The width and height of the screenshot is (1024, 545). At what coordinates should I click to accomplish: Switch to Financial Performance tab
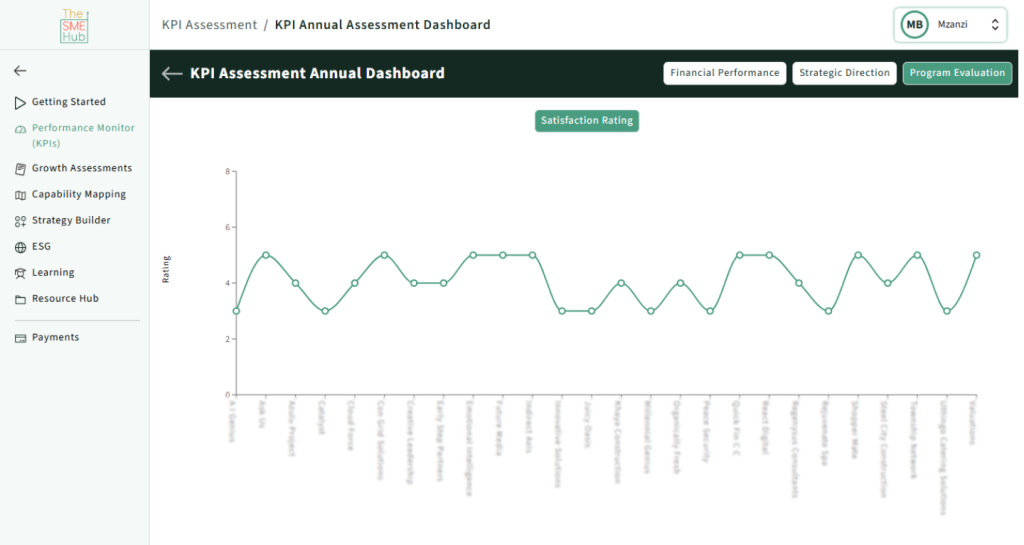pos(724,73)
